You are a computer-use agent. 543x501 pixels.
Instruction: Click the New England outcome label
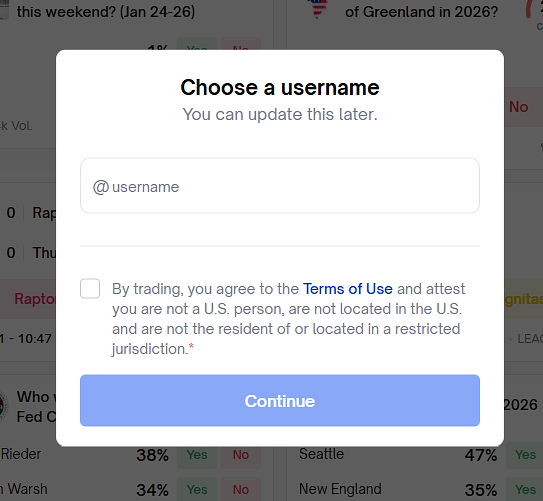[340, 489]
